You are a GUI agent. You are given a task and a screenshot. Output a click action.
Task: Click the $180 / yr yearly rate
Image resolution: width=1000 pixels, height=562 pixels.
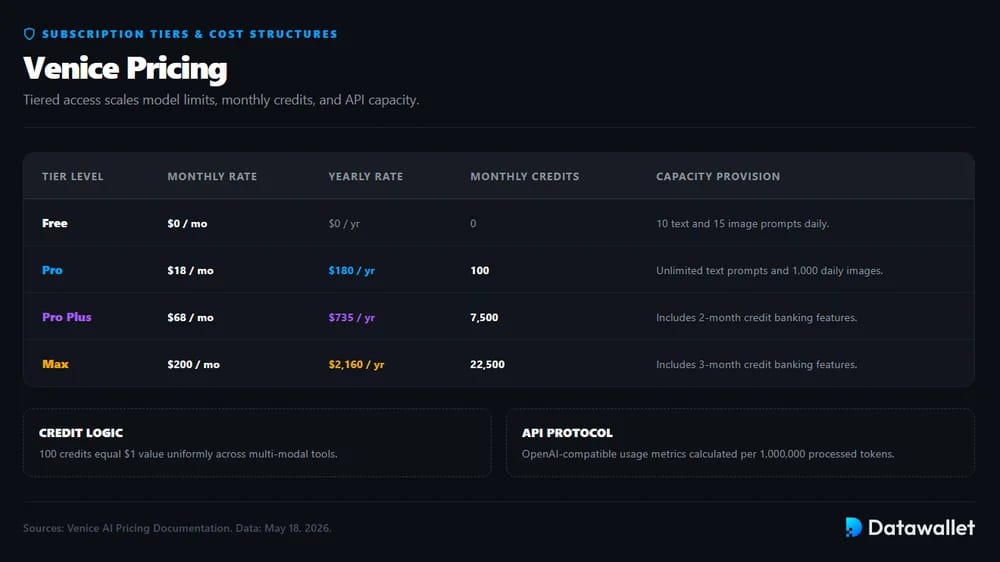[x=351, y=270]
